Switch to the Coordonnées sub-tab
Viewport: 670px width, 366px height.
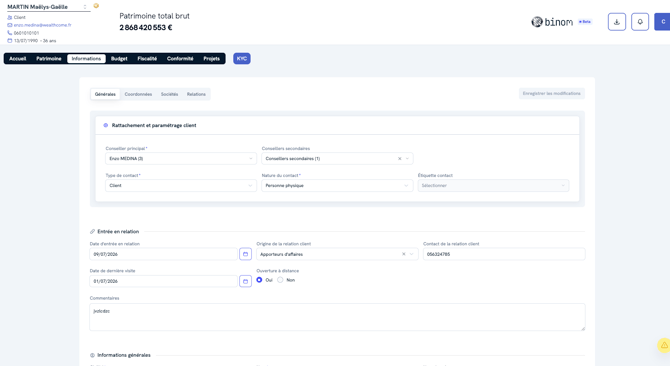pyautogui.click(x=138, y=94)
